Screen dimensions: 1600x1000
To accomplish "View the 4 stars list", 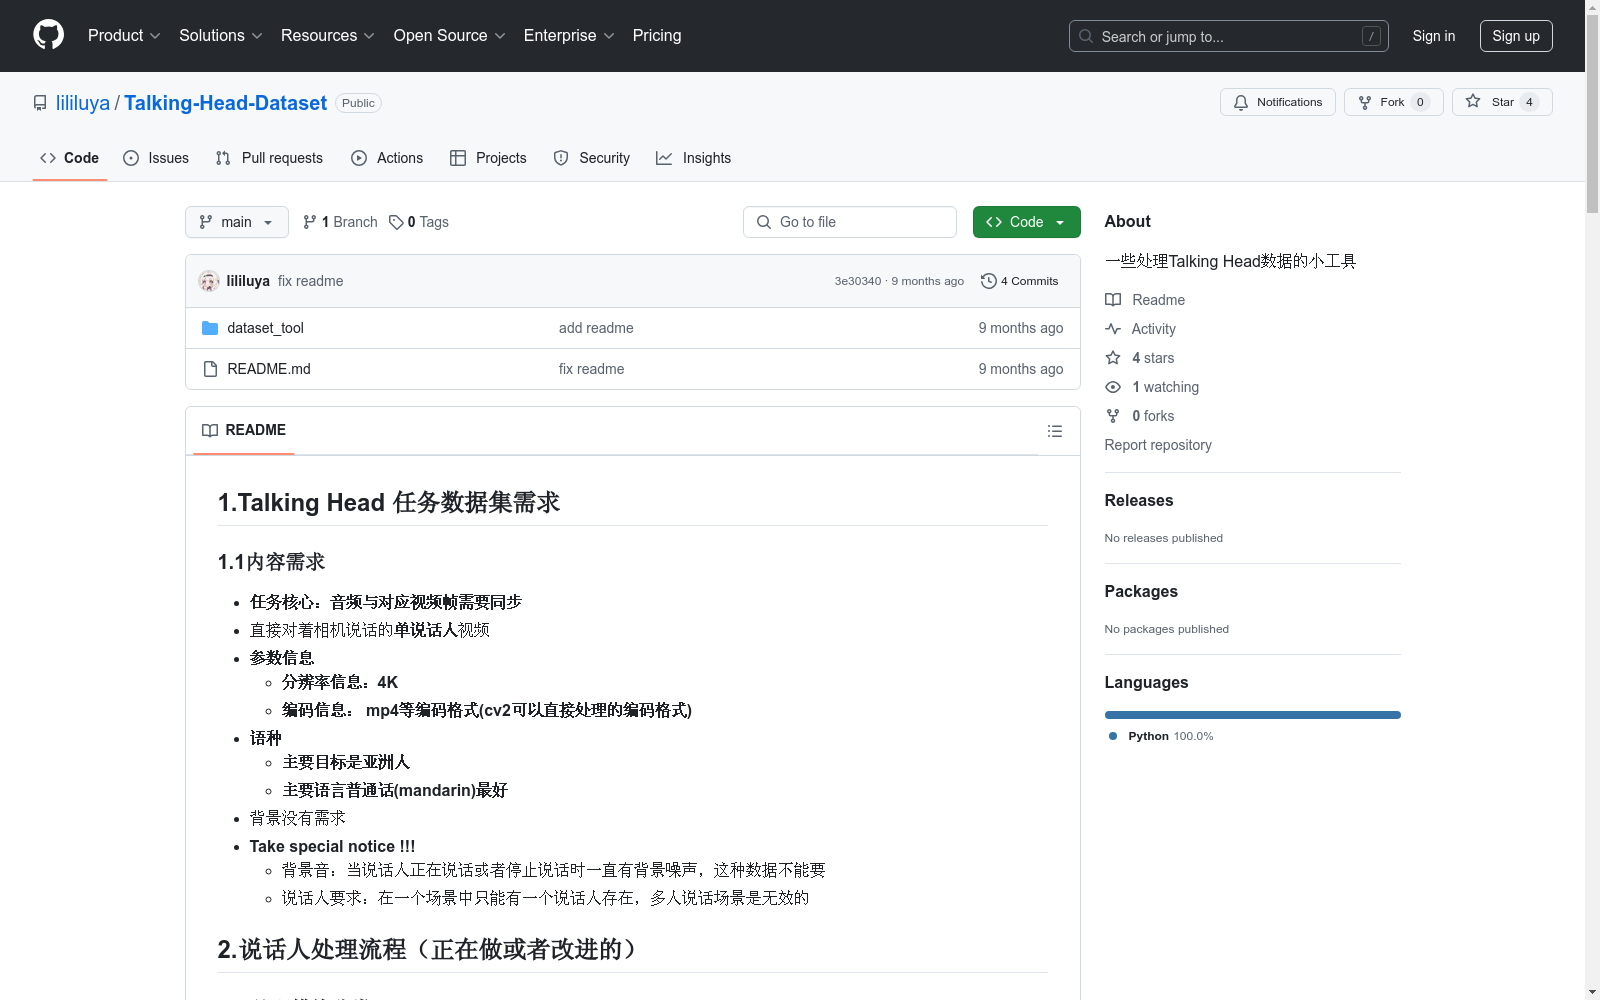I will [x=1140, y=358].
